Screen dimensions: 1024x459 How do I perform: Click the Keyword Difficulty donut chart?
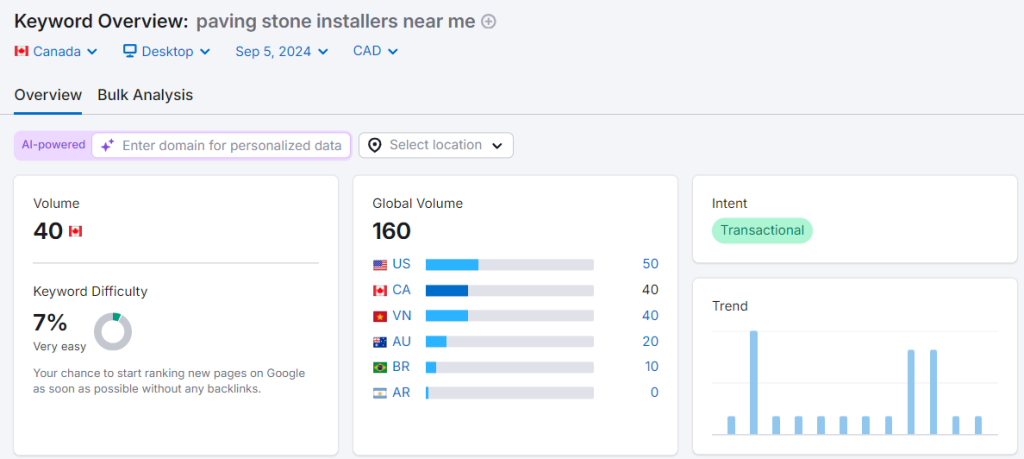tap(113, 331)
